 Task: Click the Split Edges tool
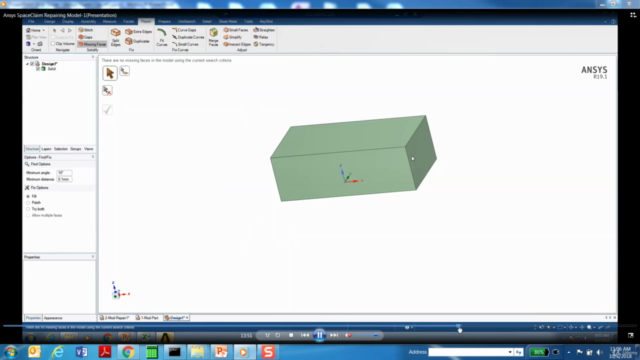pyautogui.click(x=116, y=37)
